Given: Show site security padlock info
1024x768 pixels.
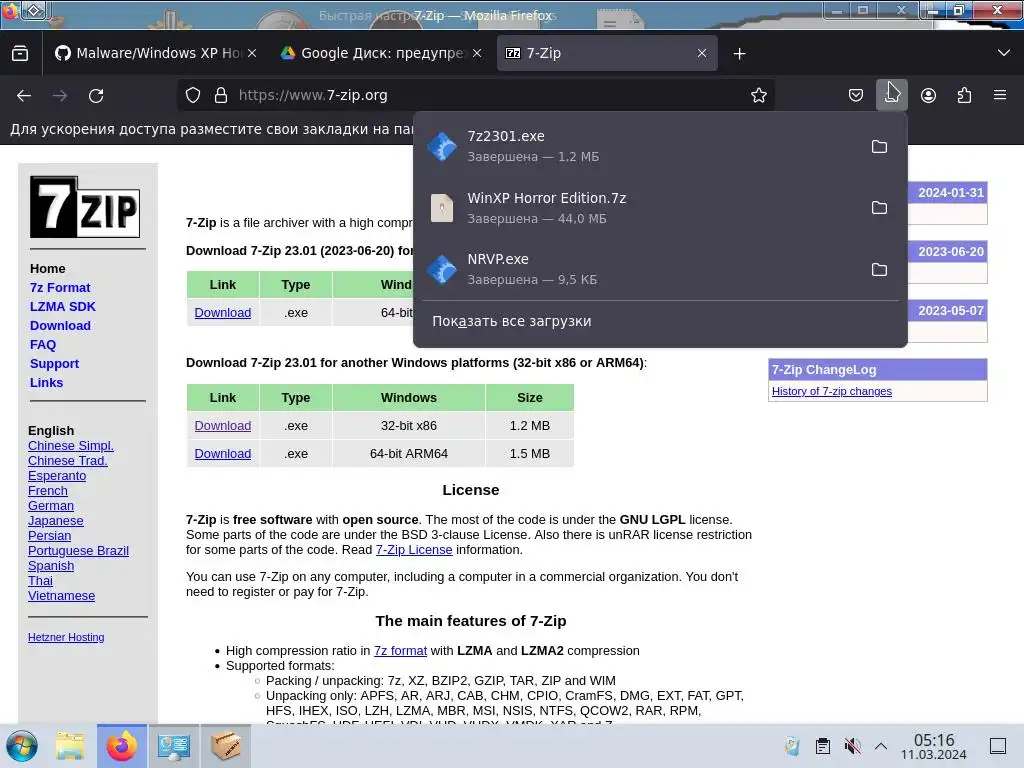Looking at the screenshot, I should 221,95.
